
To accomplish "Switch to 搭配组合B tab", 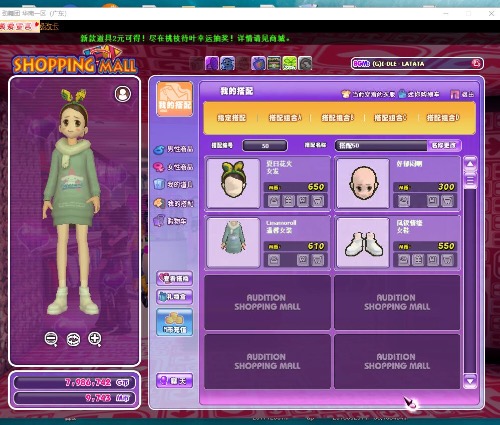I will (338, 118).
